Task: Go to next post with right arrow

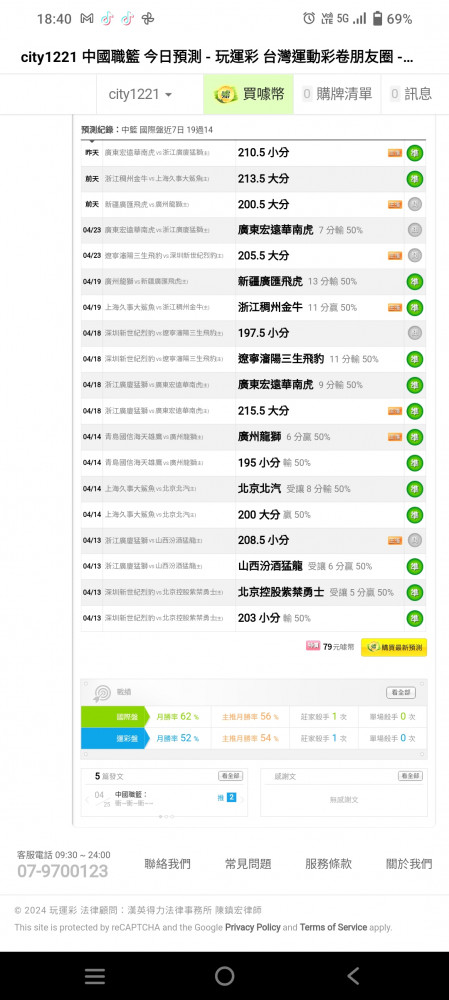Action: (242, 799)
